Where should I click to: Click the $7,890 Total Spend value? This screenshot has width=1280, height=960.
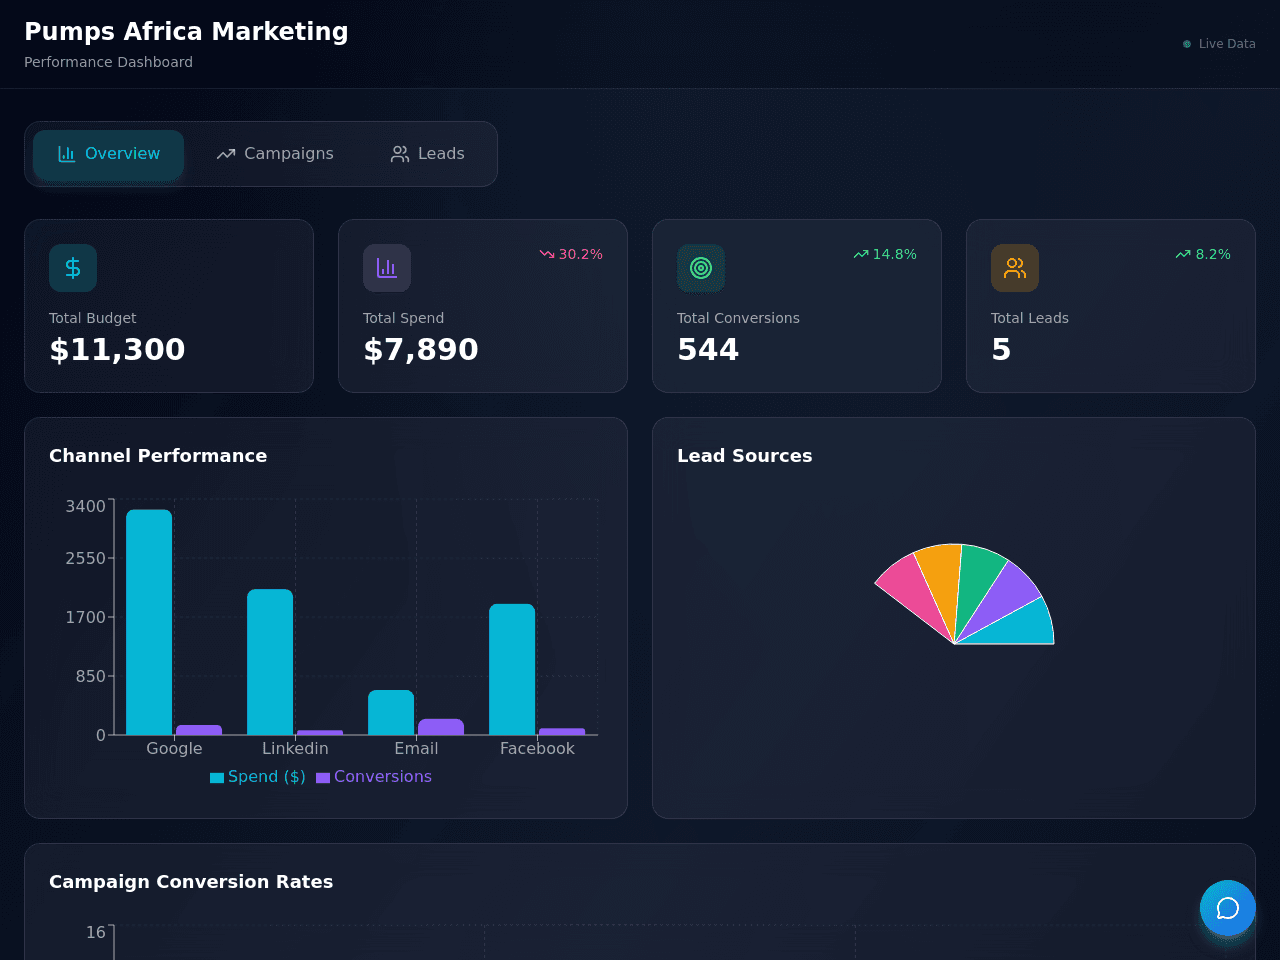coord(421,349)
